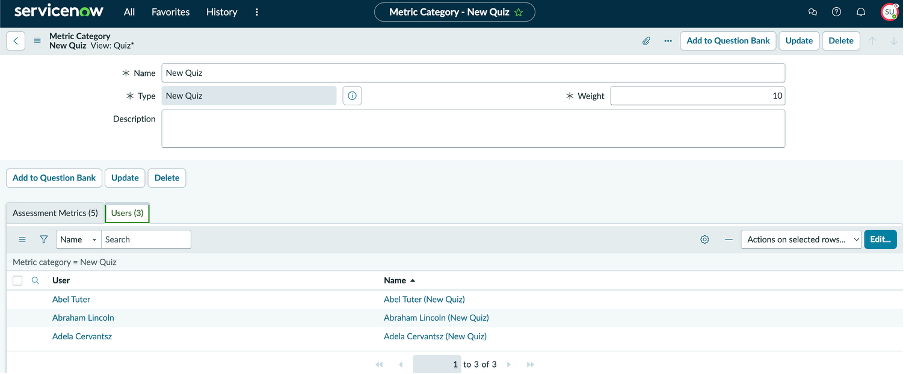Open the top navigation more options icon

pos(257,12)
